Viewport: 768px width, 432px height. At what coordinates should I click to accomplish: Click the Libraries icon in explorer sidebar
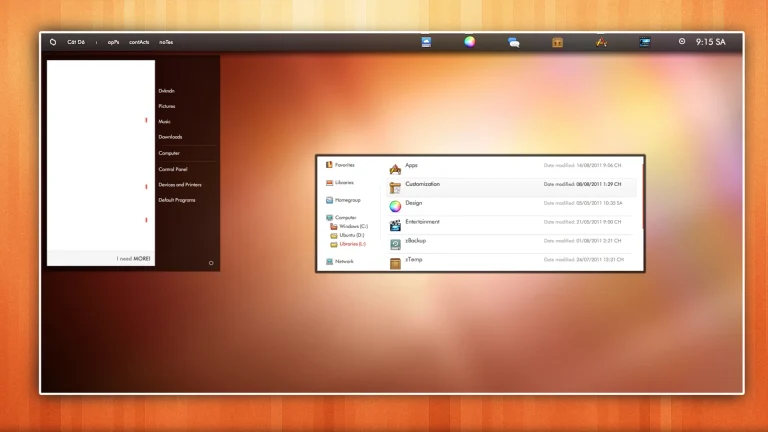[x=330, y=183]
